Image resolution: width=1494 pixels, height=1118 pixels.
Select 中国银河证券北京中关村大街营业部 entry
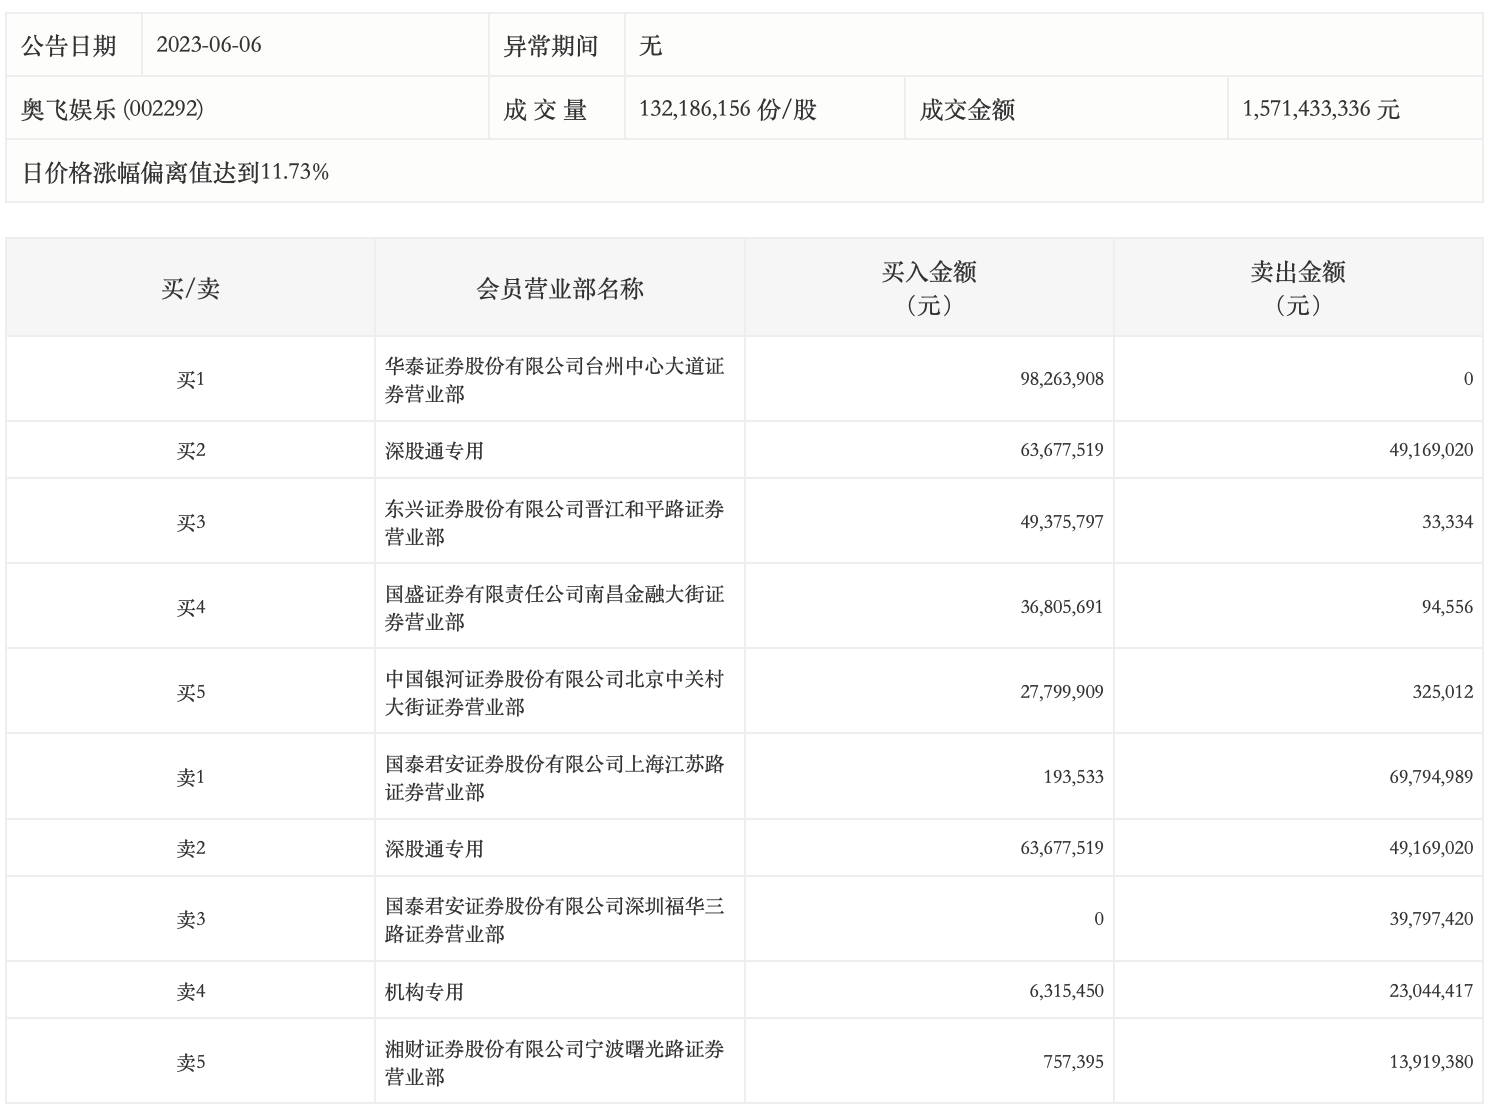pyautogui.click(x=554, y=692)
